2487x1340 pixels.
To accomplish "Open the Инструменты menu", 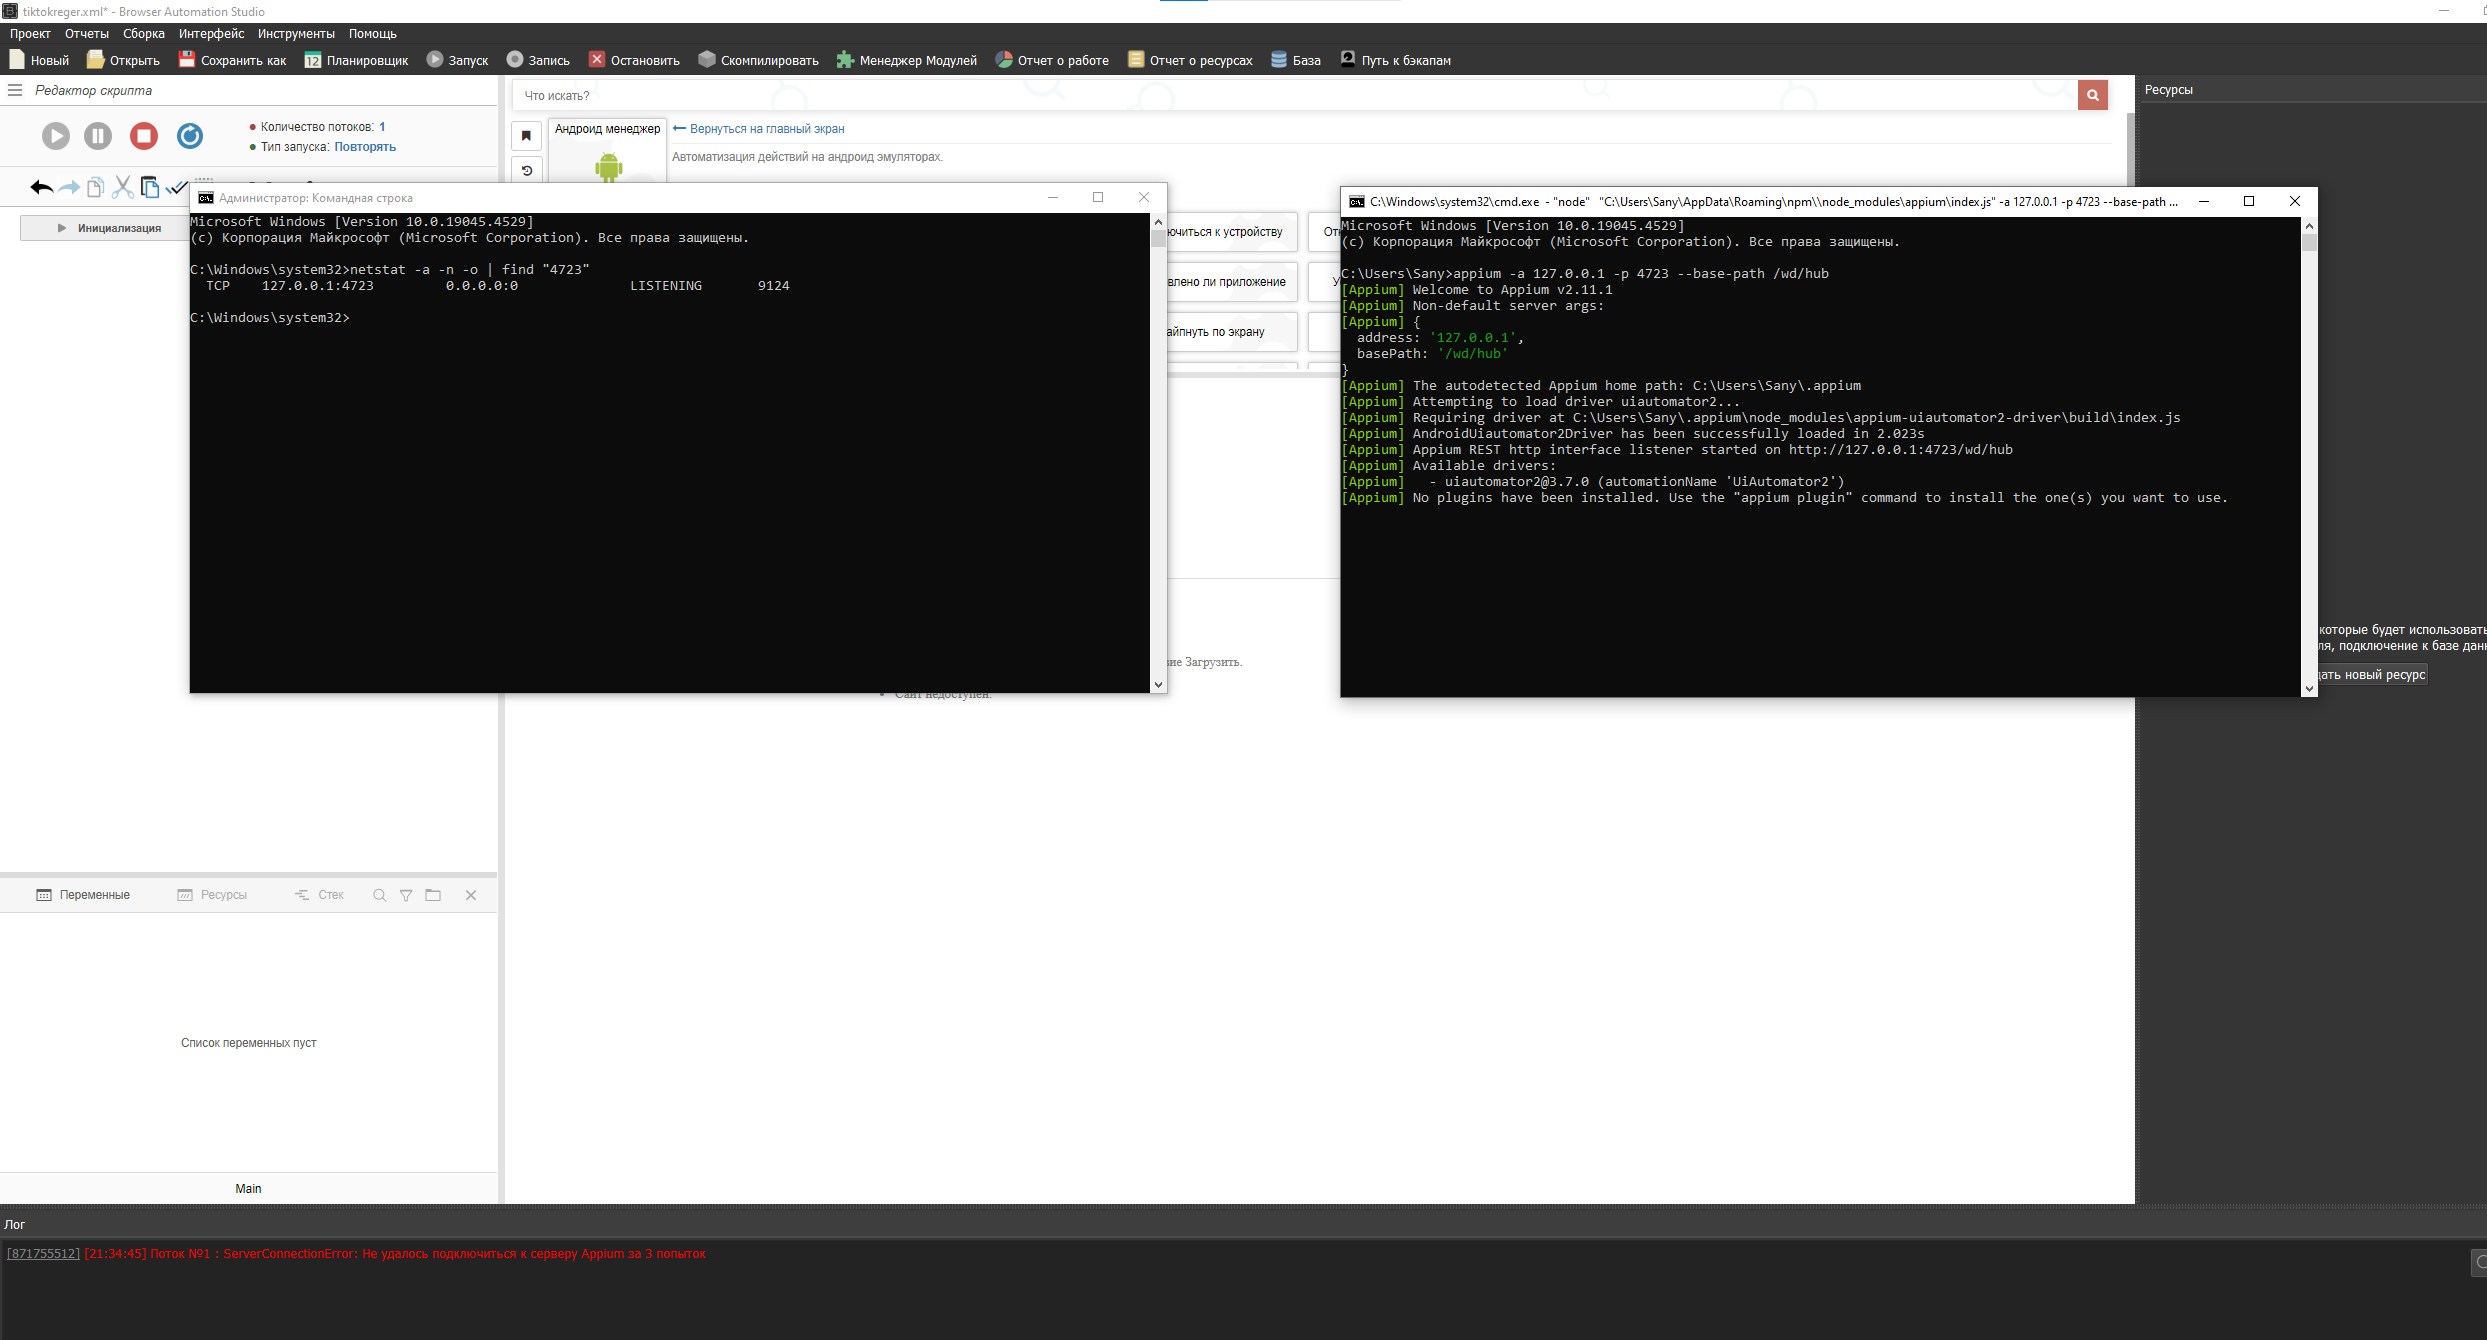I will tap(296, 33).
